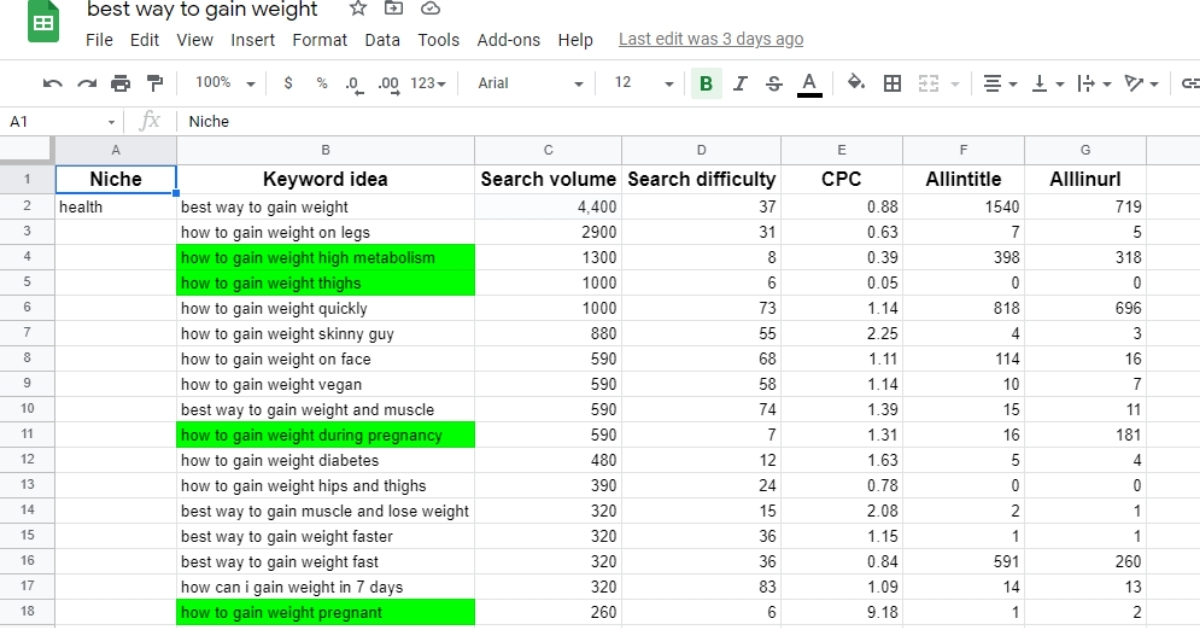Screen dimensions: 1200x628
Task: Open the Text color picker
Action: pos(810,83)
